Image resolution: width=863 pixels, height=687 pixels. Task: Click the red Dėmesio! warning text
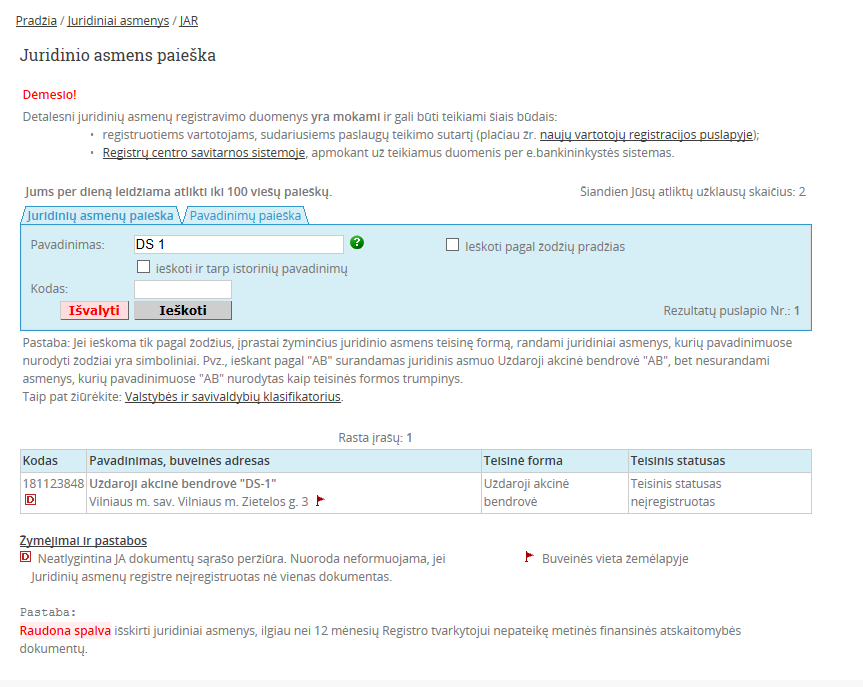[x=50, y=95]
